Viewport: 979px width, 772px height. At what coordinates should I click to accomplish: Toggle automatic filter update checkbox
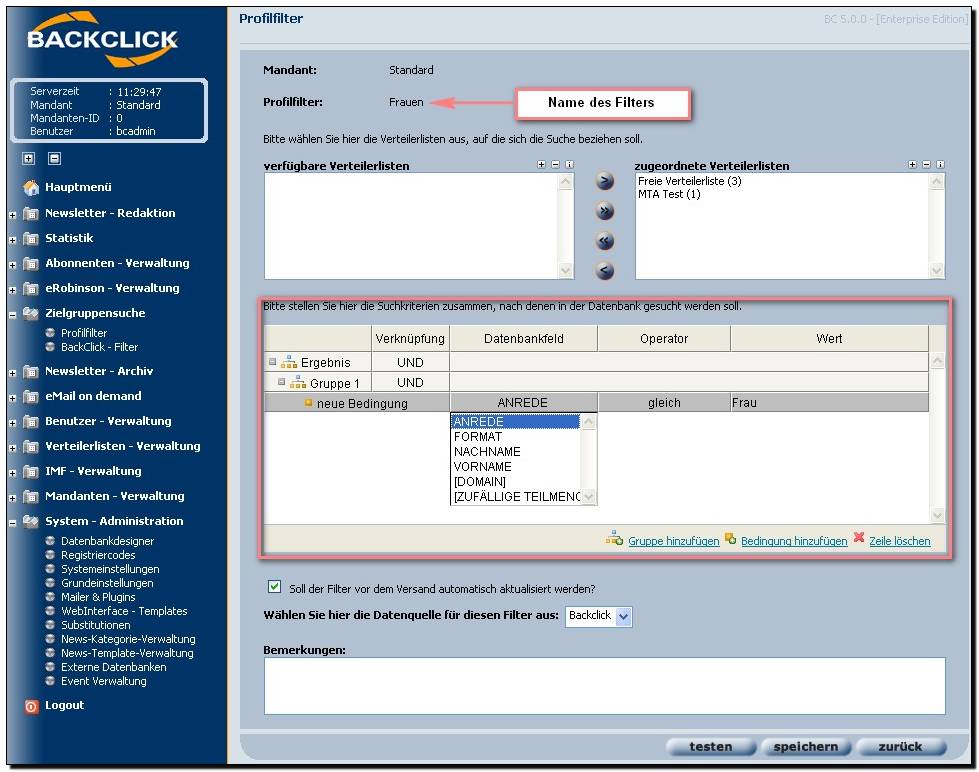click(274, 586)
